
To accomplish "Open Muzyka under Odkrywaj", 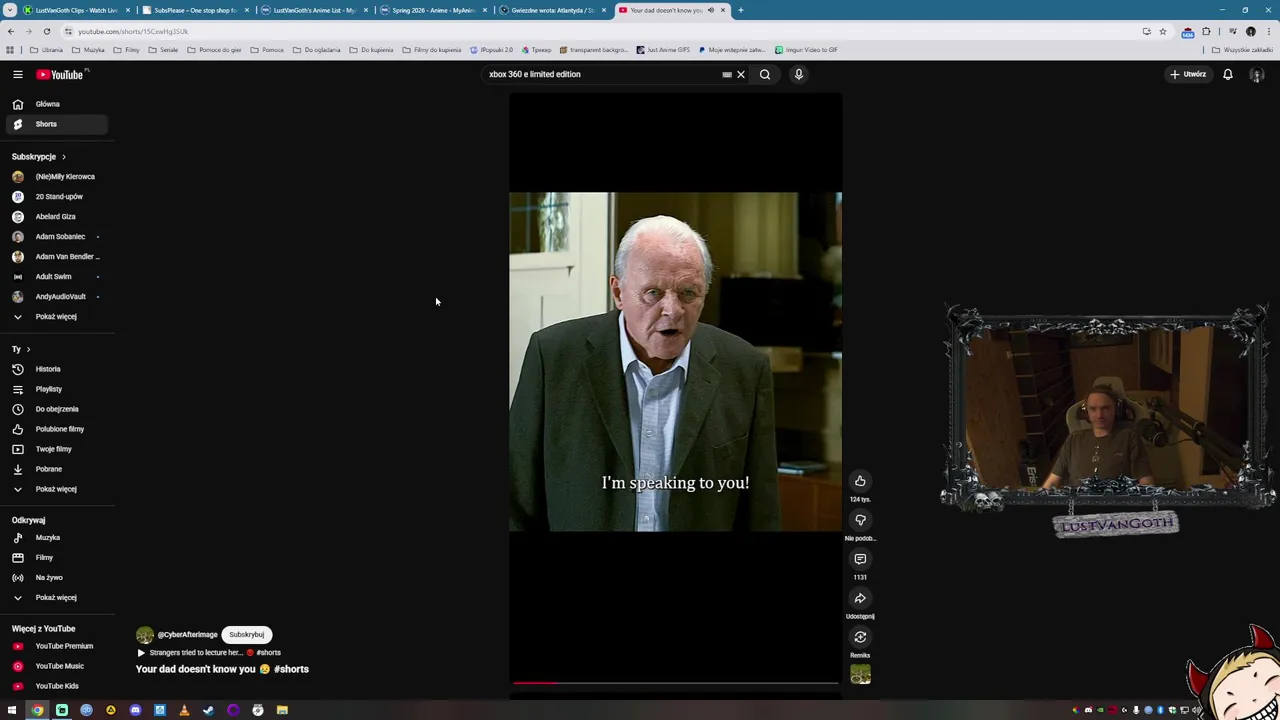I will click(57, 537).
